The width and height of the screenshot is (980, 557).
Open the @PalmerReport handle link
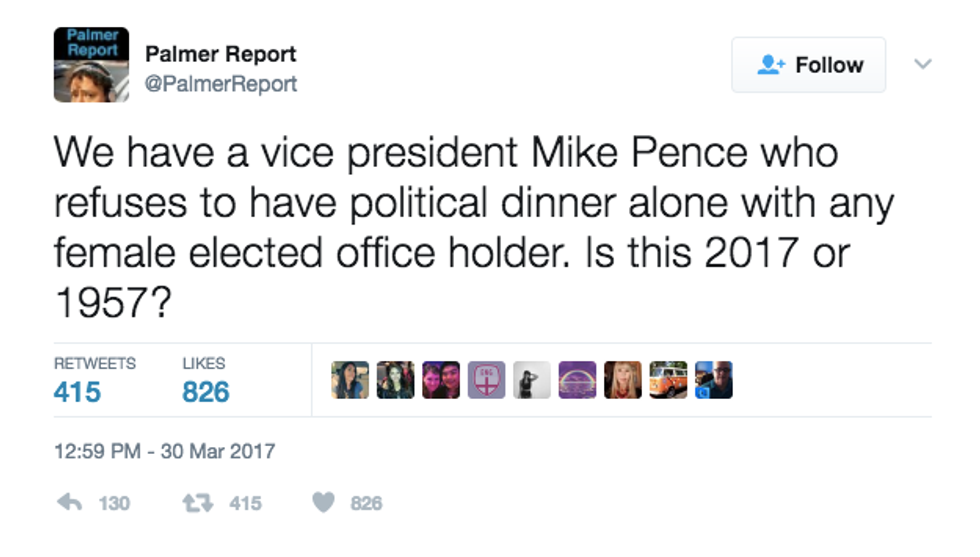point(221,84)
